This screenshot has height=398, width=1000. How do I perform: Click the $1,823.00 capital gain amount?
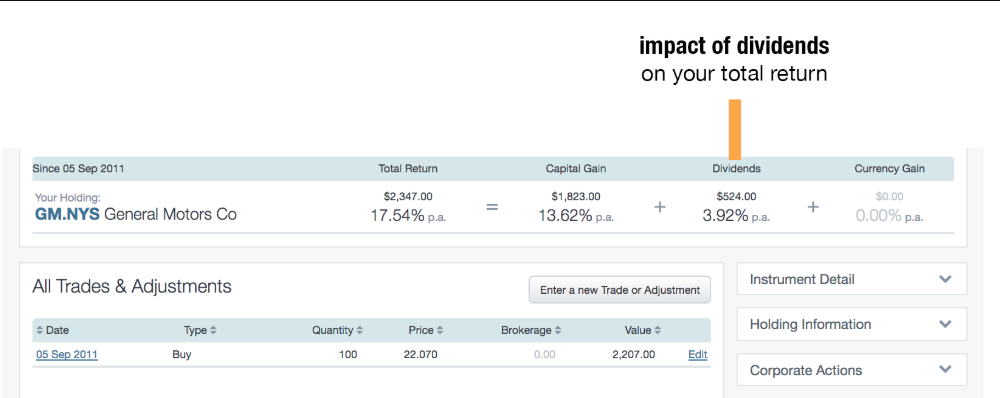(x=576, y=196)
